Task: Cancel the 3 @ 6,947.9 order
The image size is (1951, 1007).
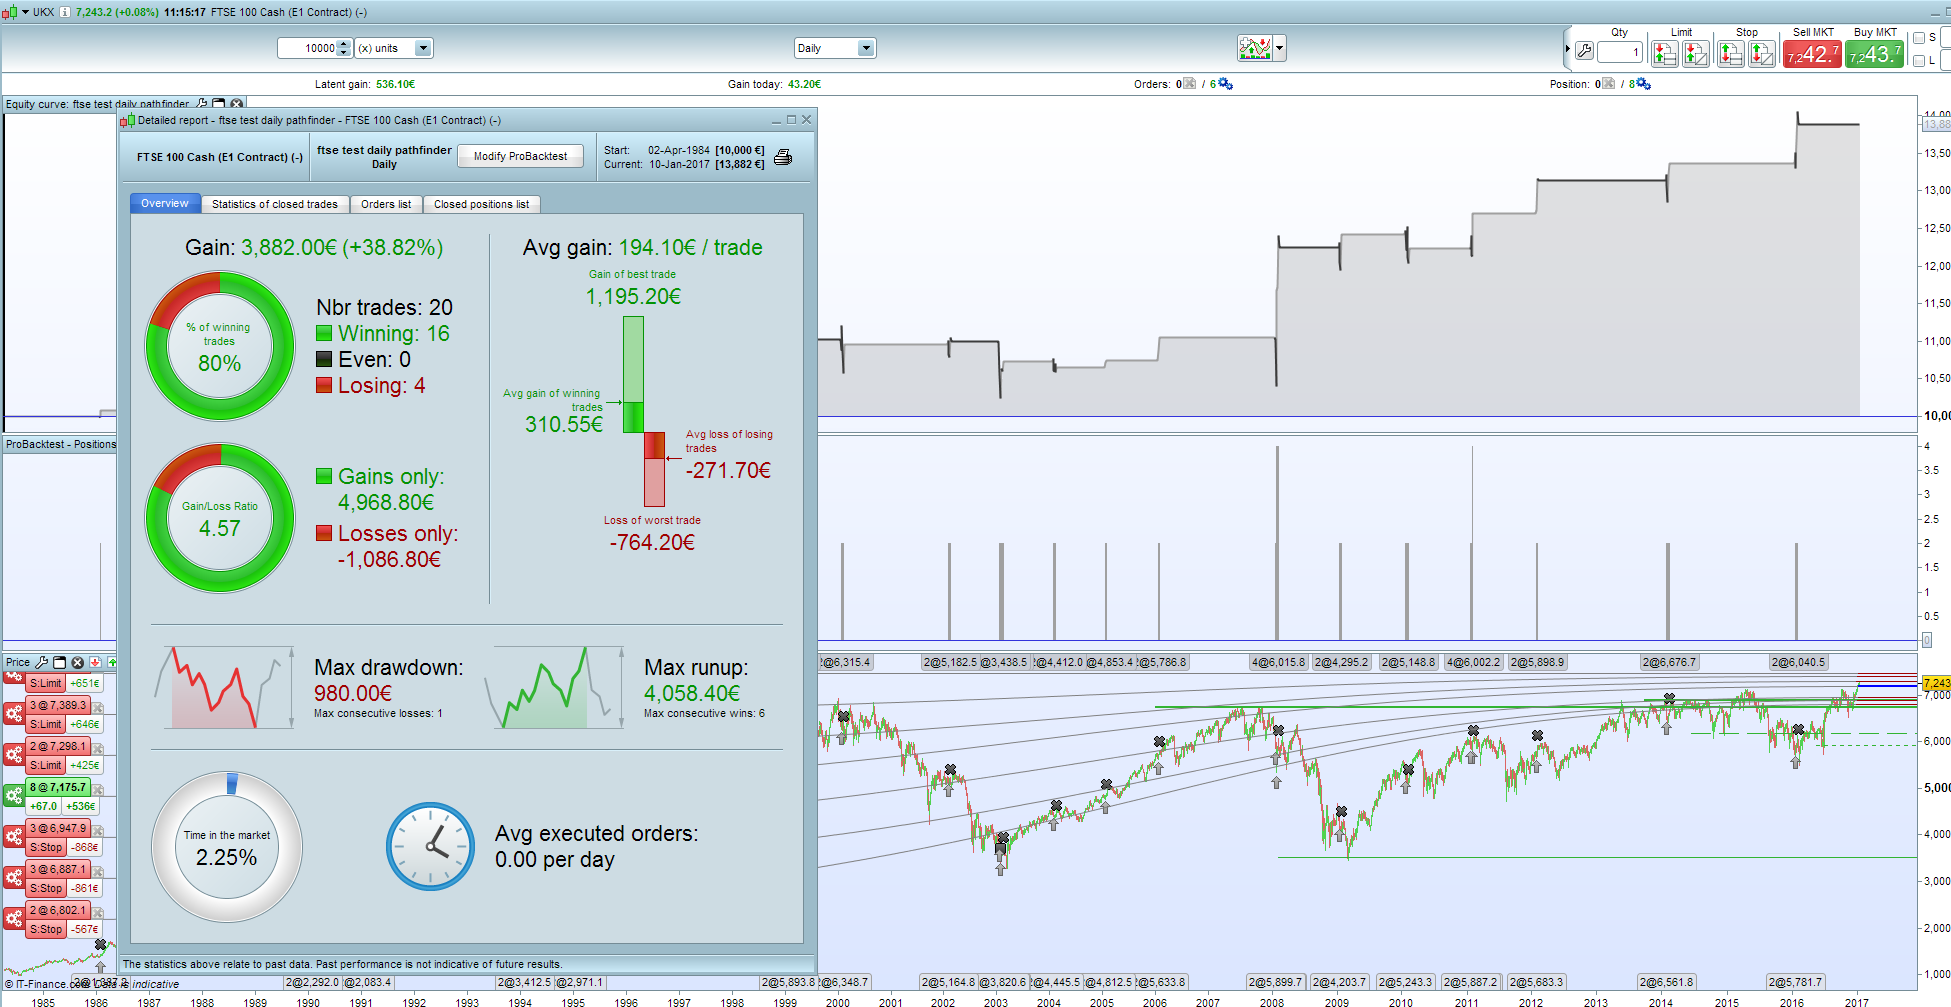Action: (x=98, y=830)
